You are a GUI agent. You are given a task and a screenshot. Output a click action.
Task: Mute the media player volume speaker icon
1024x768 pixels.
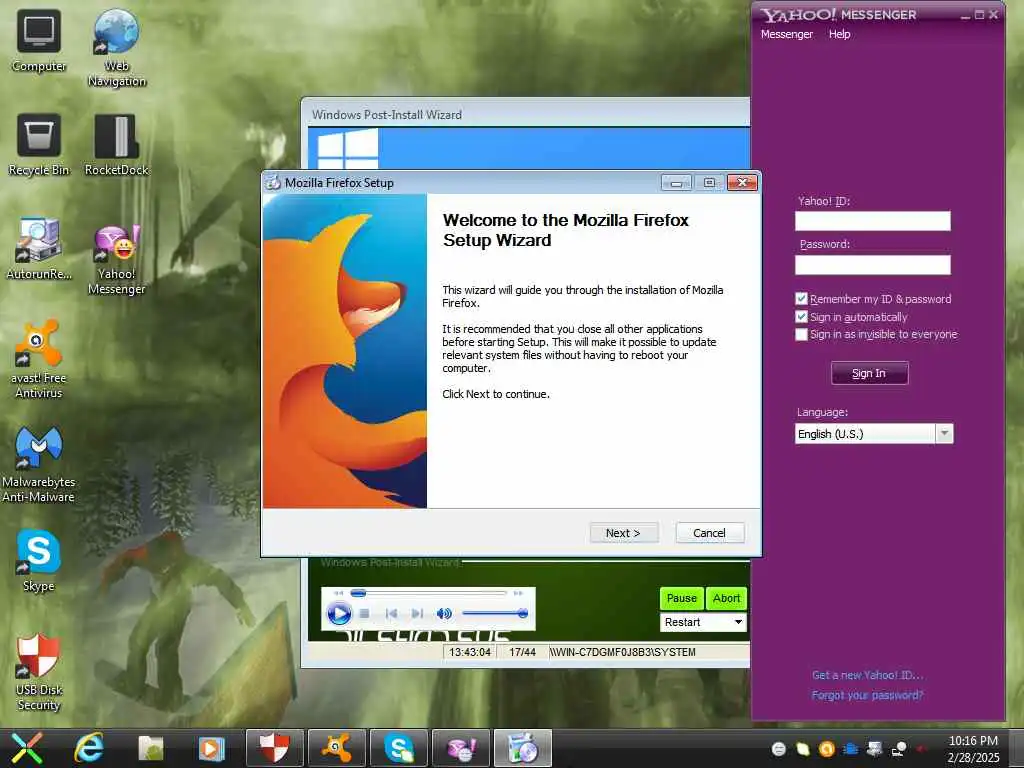(444, 613)
